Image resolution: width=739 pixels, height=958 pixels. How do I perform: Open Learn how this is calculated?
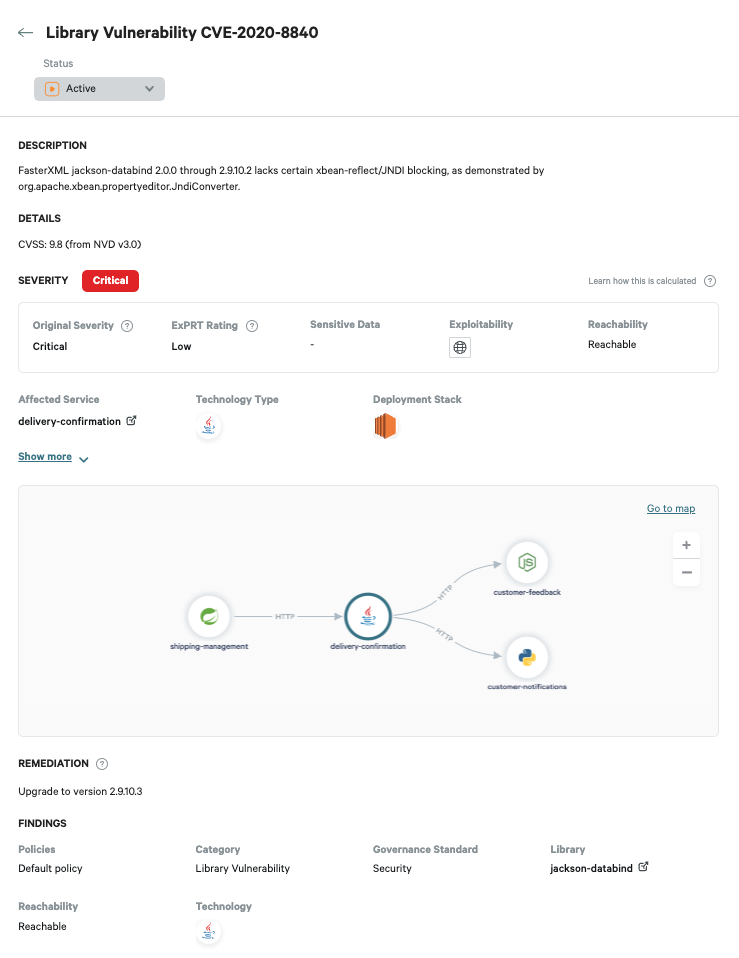pos(642,281)
